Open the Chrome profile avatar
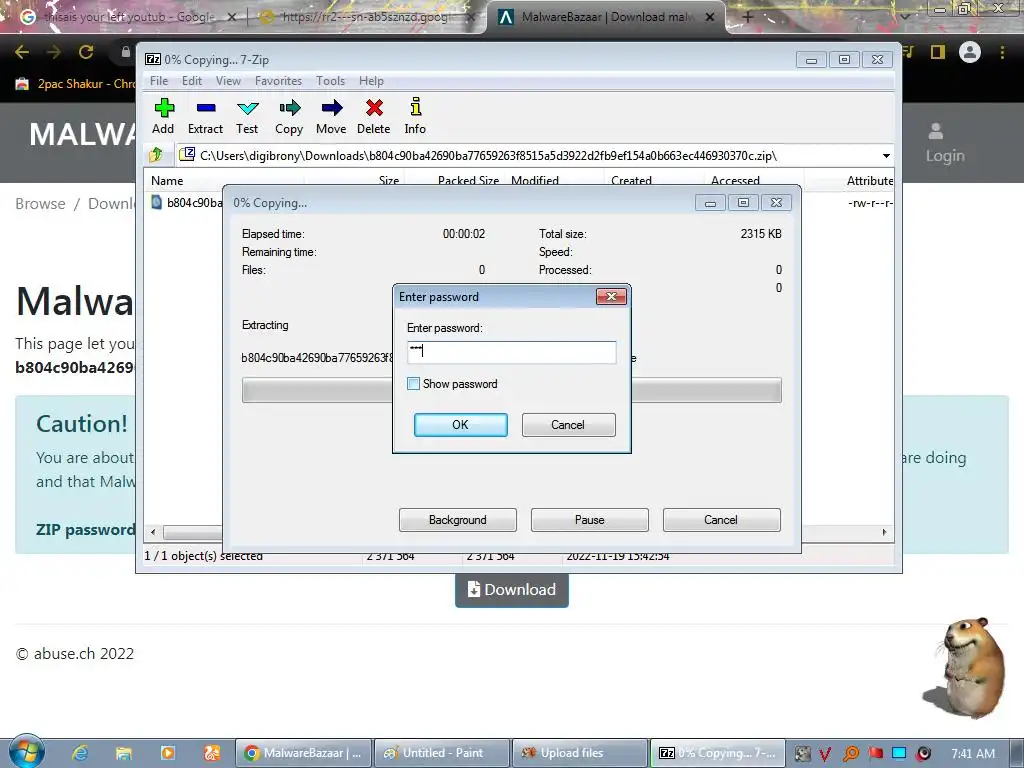The height and width of the screenshot is (768, 1024). point(970,52)
